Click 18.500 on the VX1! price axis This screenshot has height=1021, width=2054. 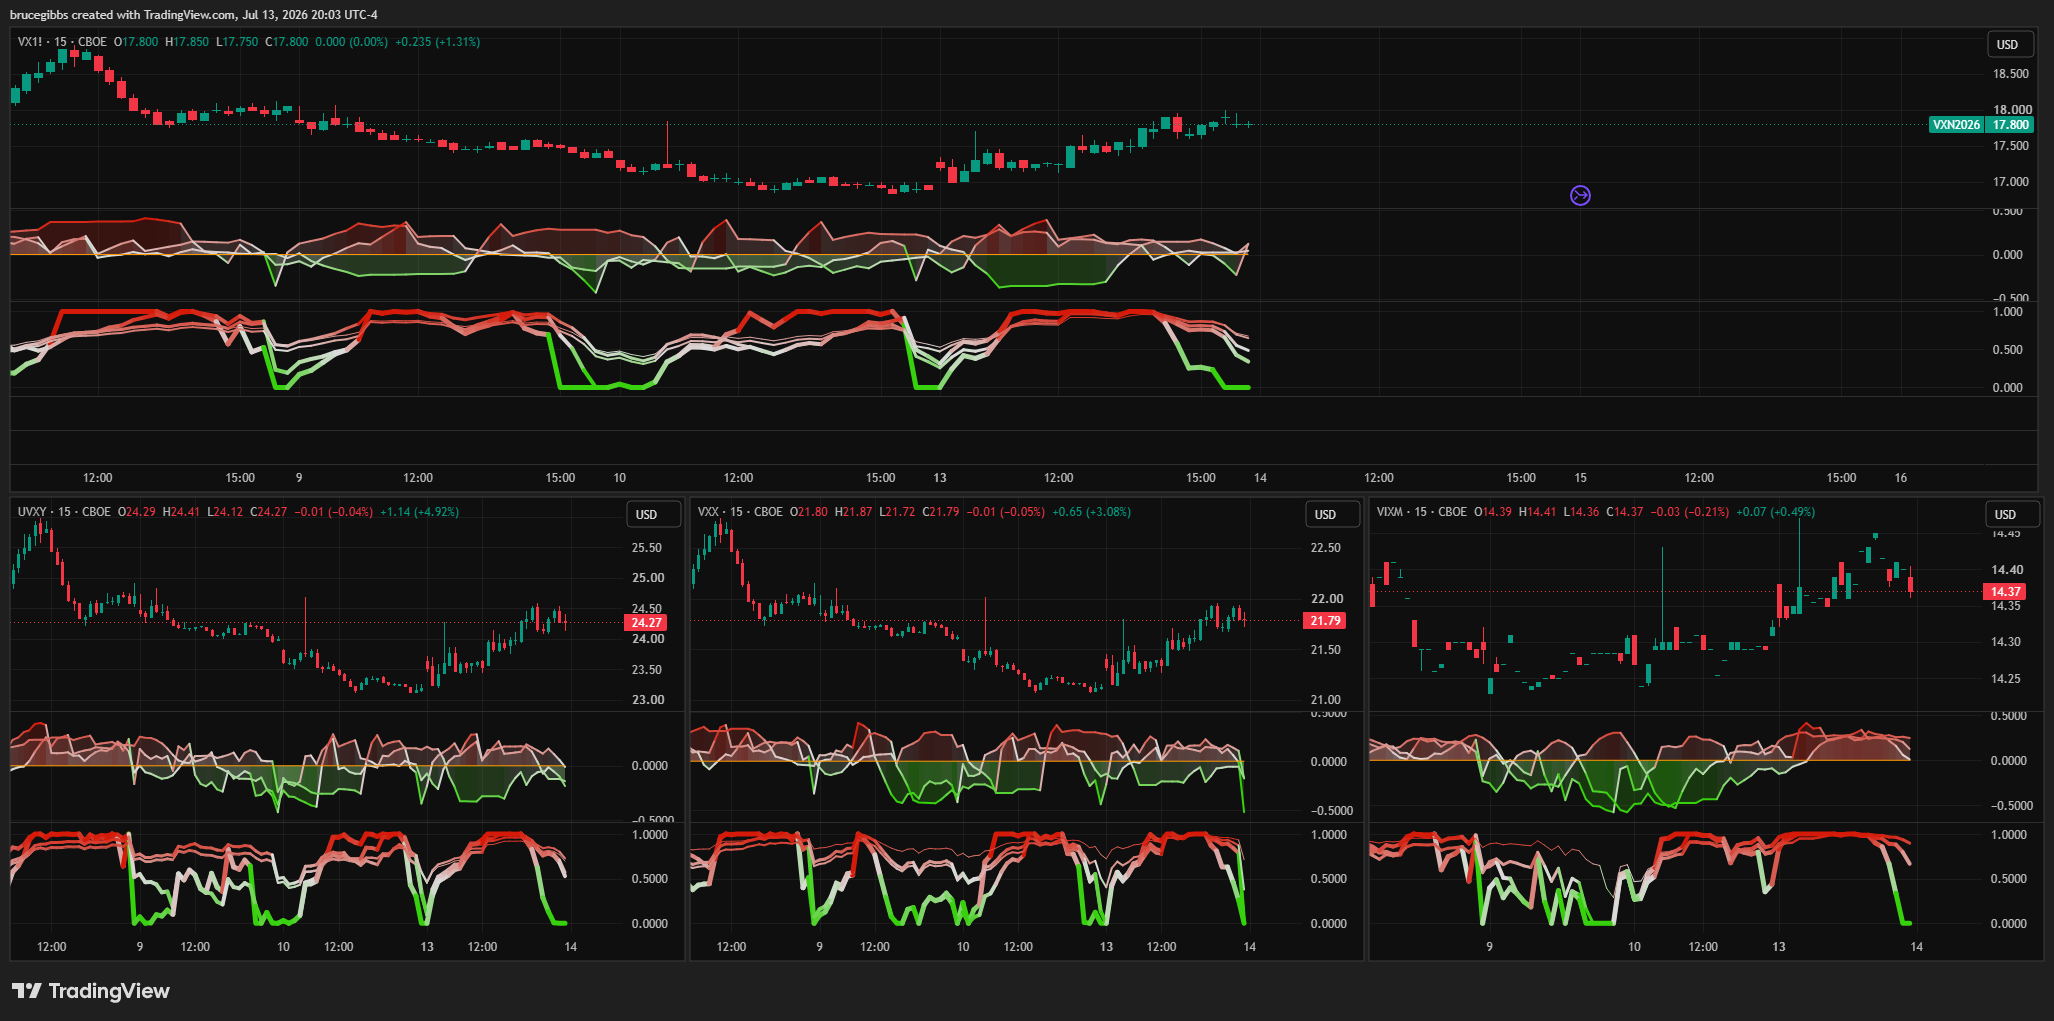(x=2010, y=74)
